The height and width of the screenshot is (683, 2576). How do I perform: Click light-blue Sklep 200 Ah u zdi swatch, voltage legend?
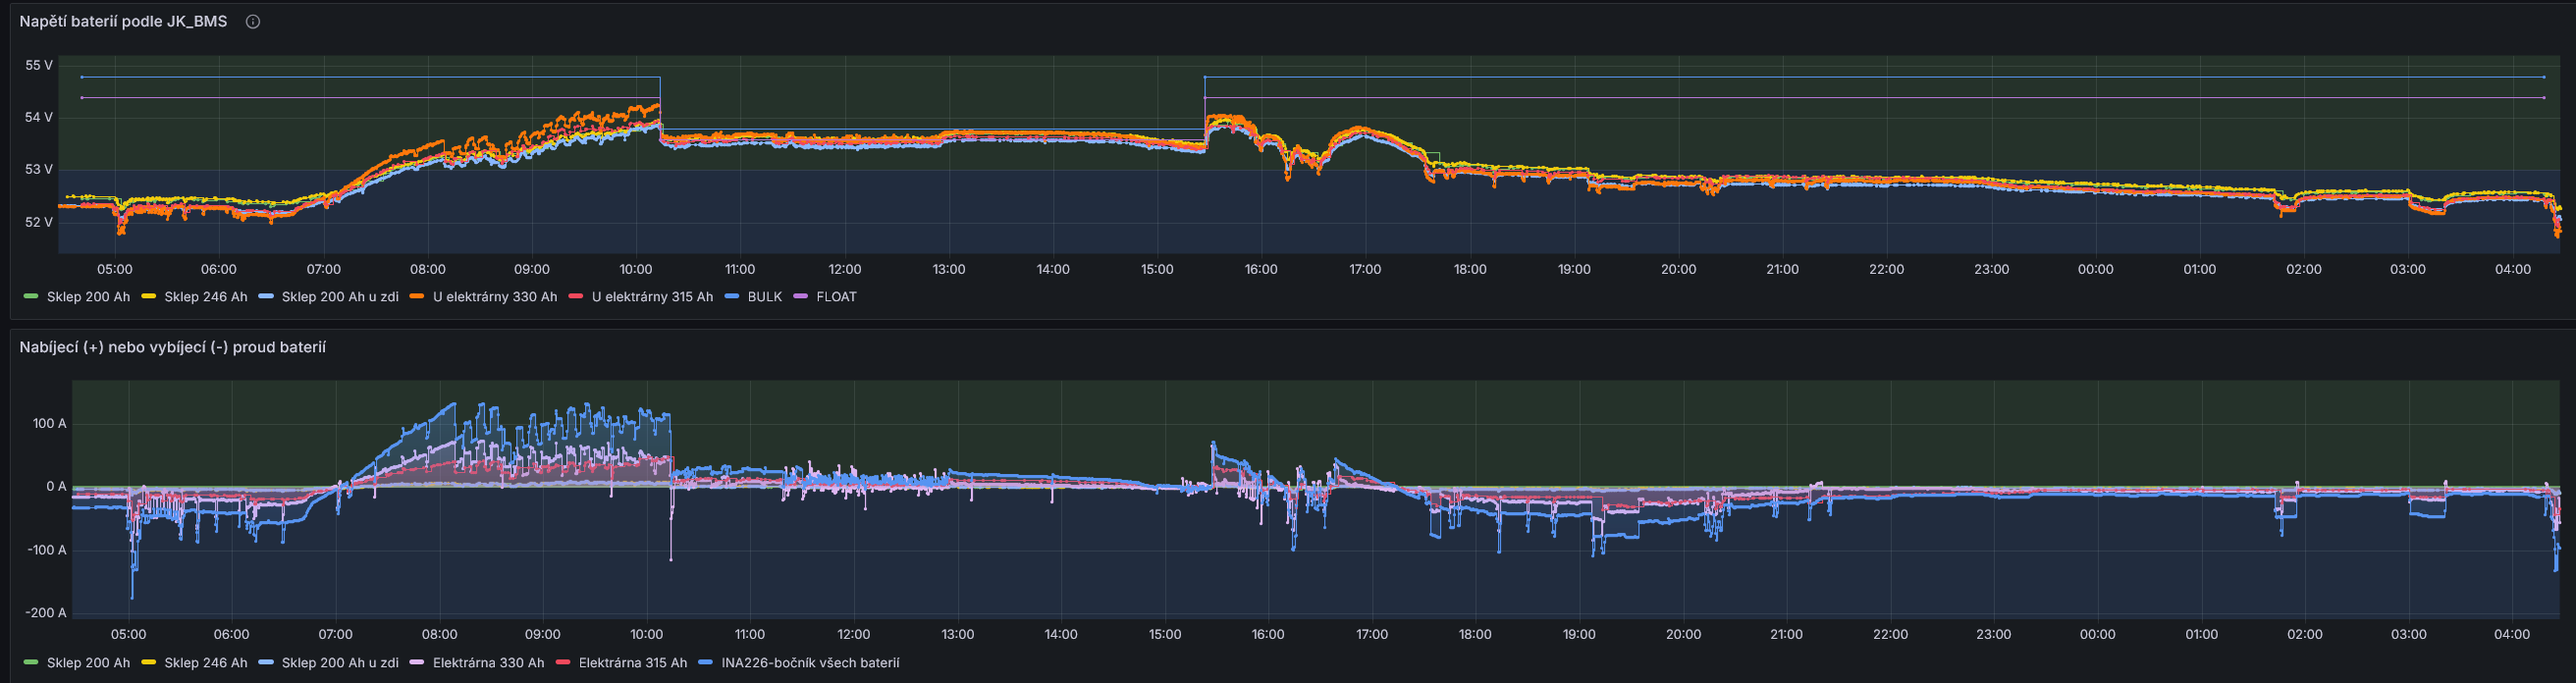point(265,297)
